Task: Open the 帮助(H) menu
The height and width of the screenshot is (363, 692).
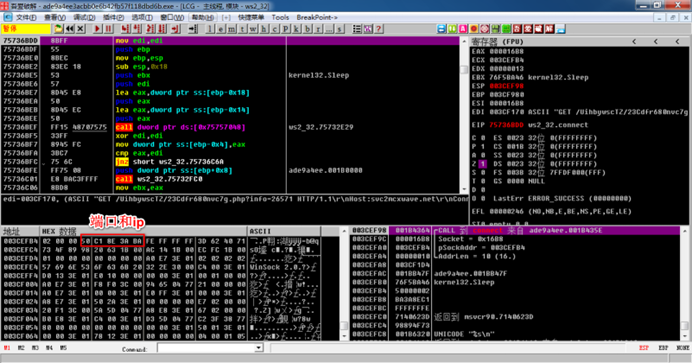Action: (202, 17)
